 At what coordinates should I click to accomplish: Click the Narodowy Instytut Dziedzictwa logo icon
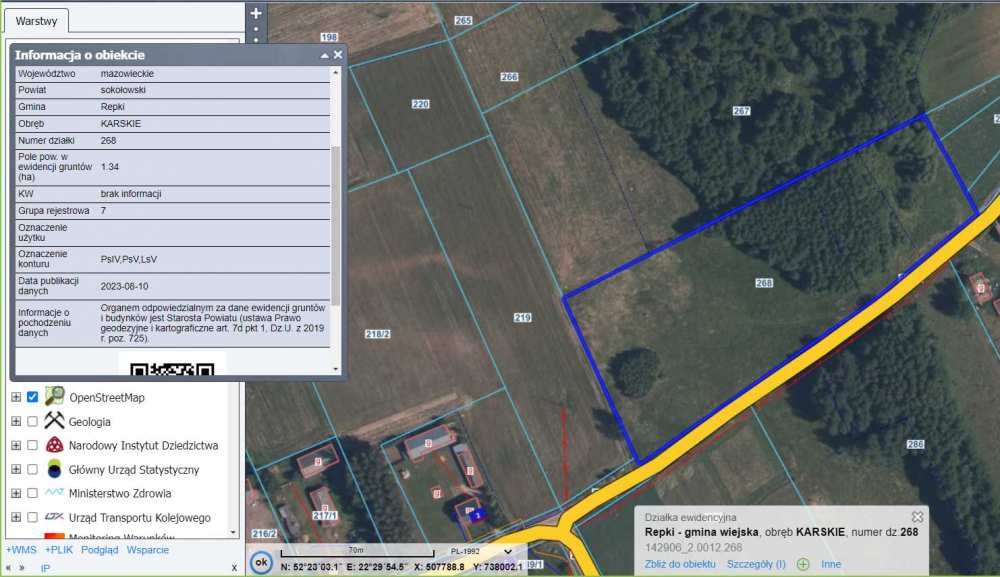pyautogui.click(x=54, y=445)
